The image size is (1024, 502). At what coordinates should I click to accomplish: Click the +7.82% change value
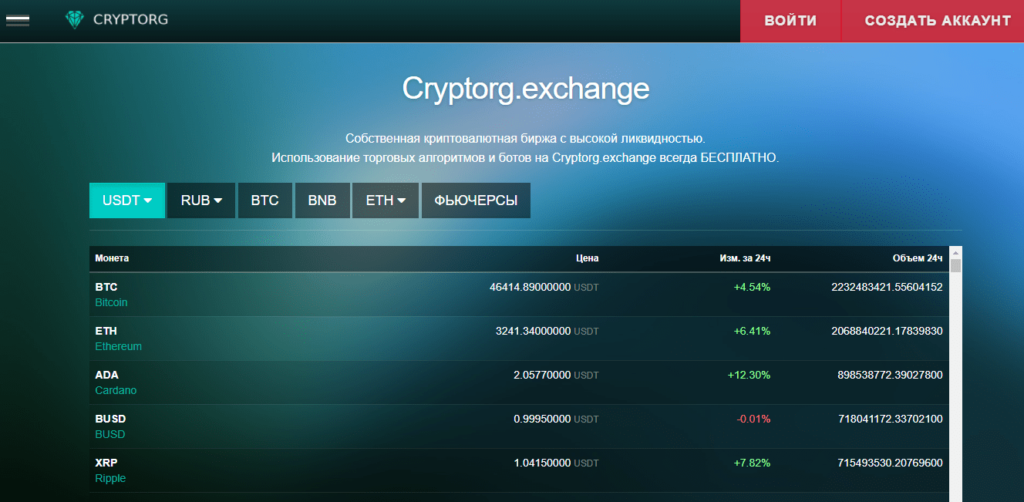pyautogui.click(x=752, y=463)
